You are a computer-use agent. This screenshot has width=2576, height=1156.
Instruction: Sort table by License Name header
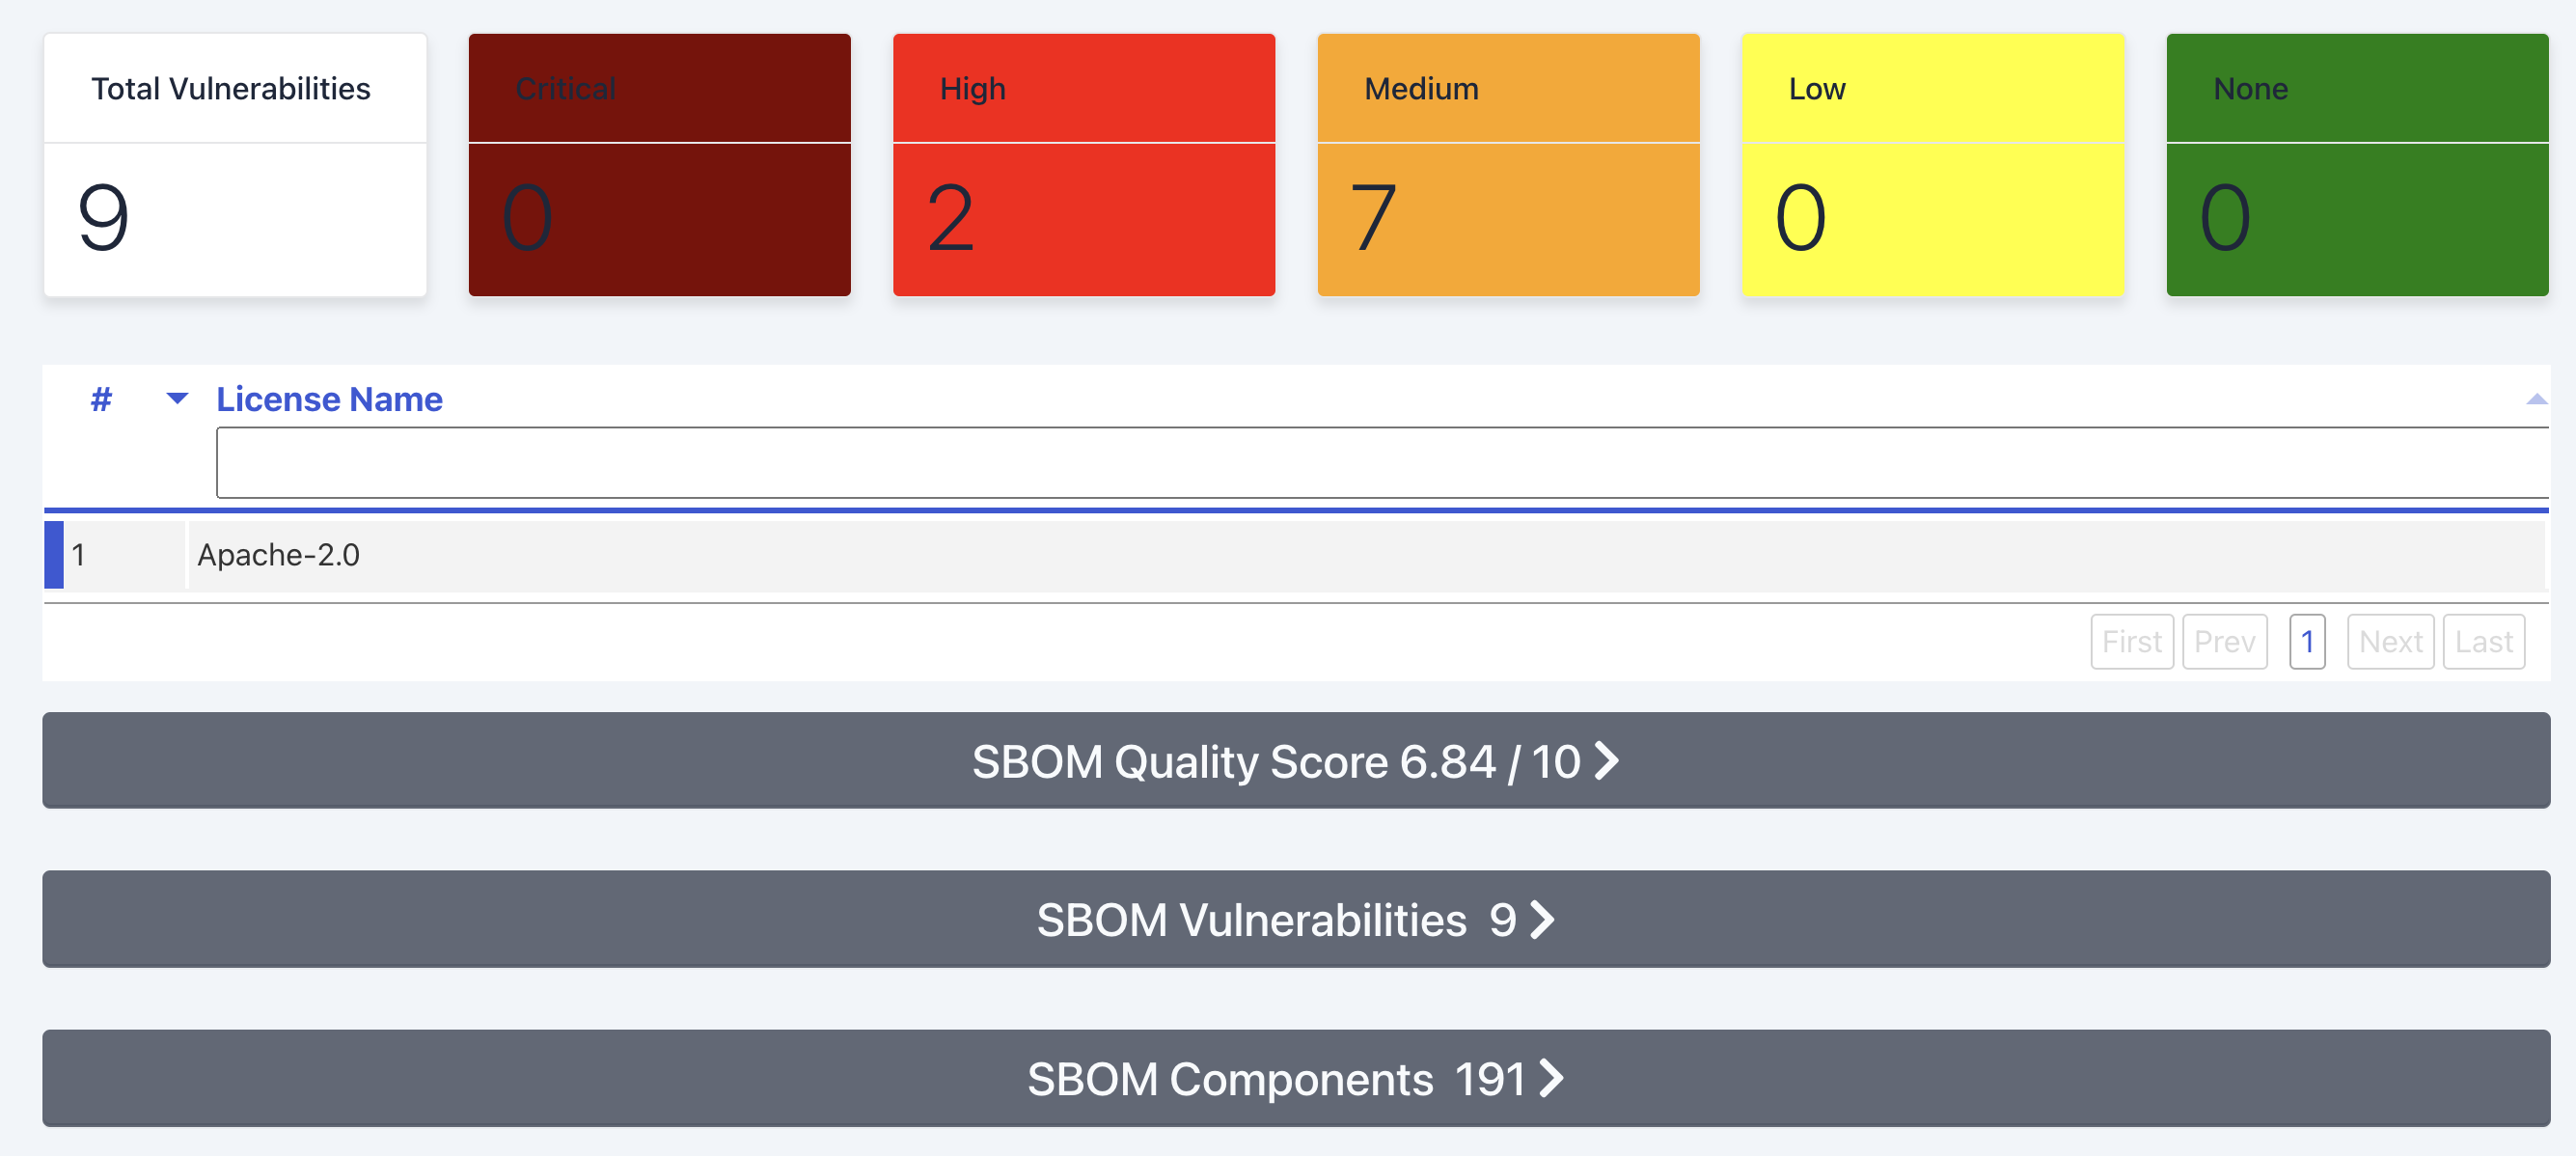coord(329,399)
